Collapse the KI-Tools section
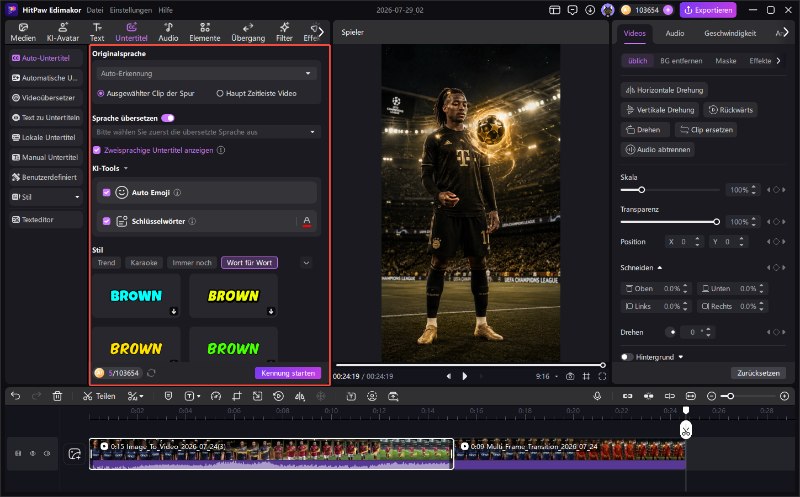 (126, 168)
